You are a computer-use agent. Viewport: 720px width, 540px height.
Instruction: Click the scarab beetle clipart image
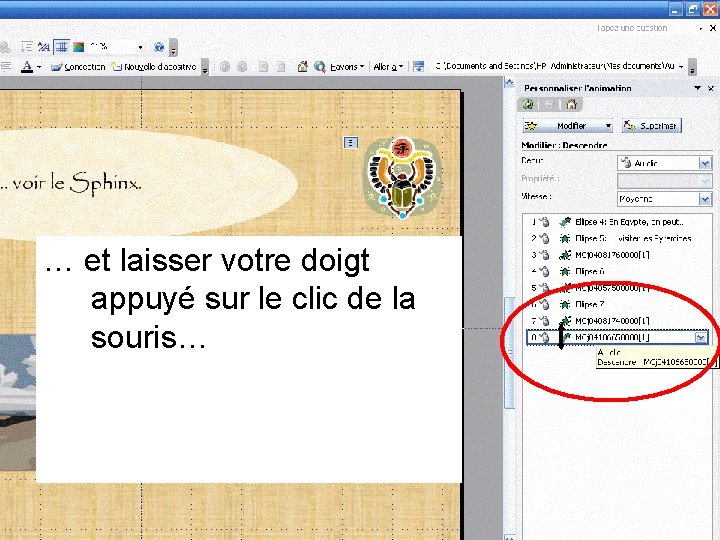point(403,178)
